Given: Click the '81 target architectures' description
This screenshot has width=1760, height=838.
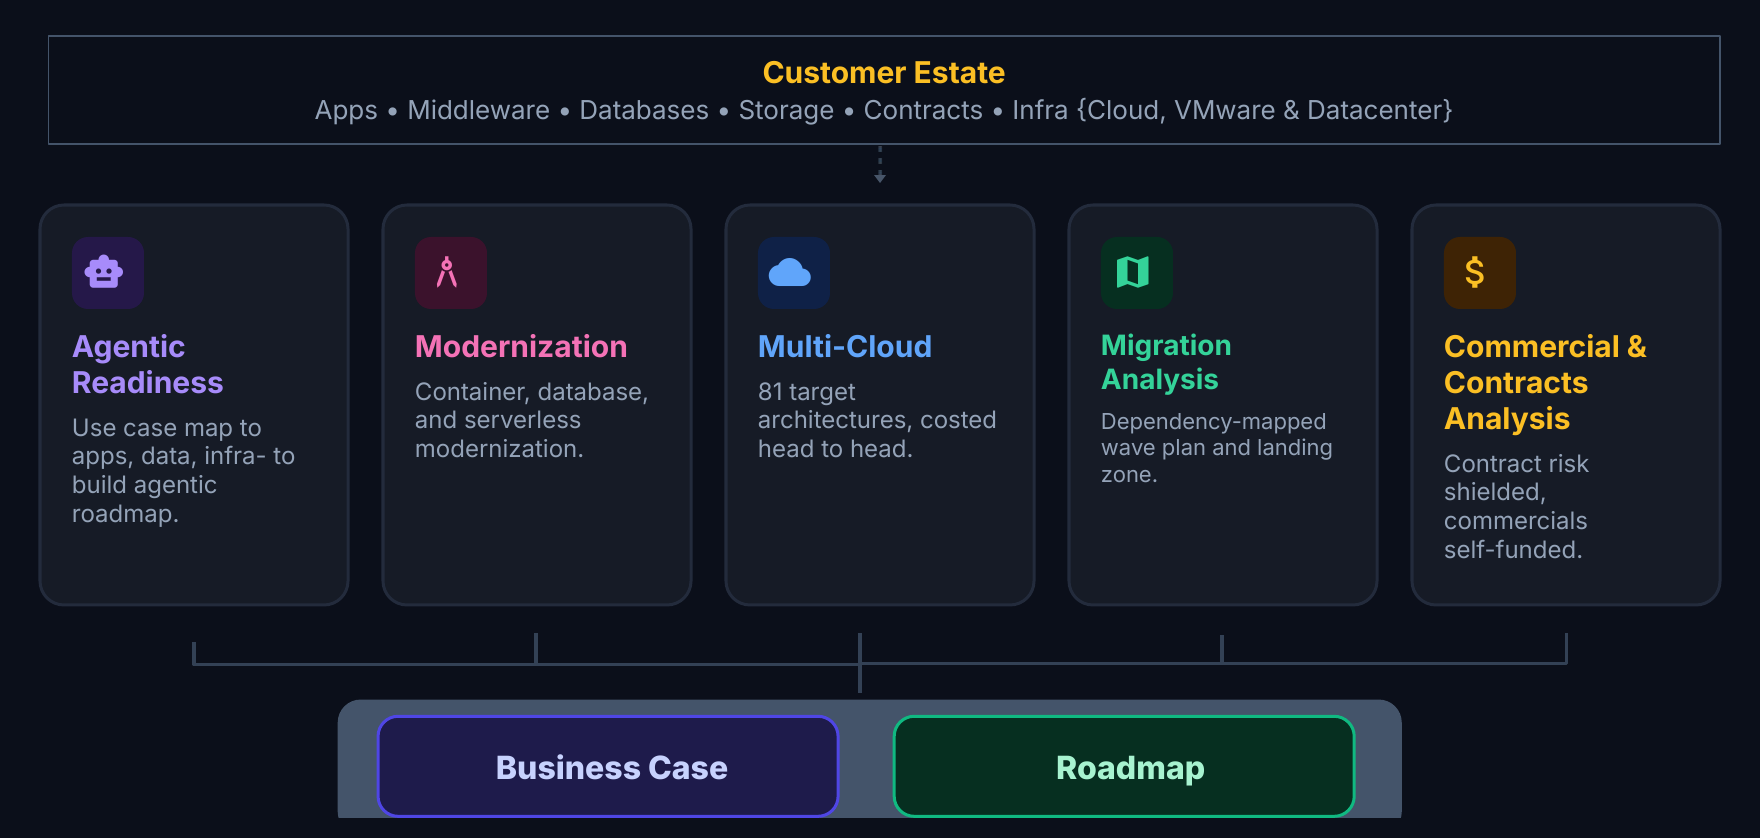Looking at the screenshot, I should [x=877, y=420].
